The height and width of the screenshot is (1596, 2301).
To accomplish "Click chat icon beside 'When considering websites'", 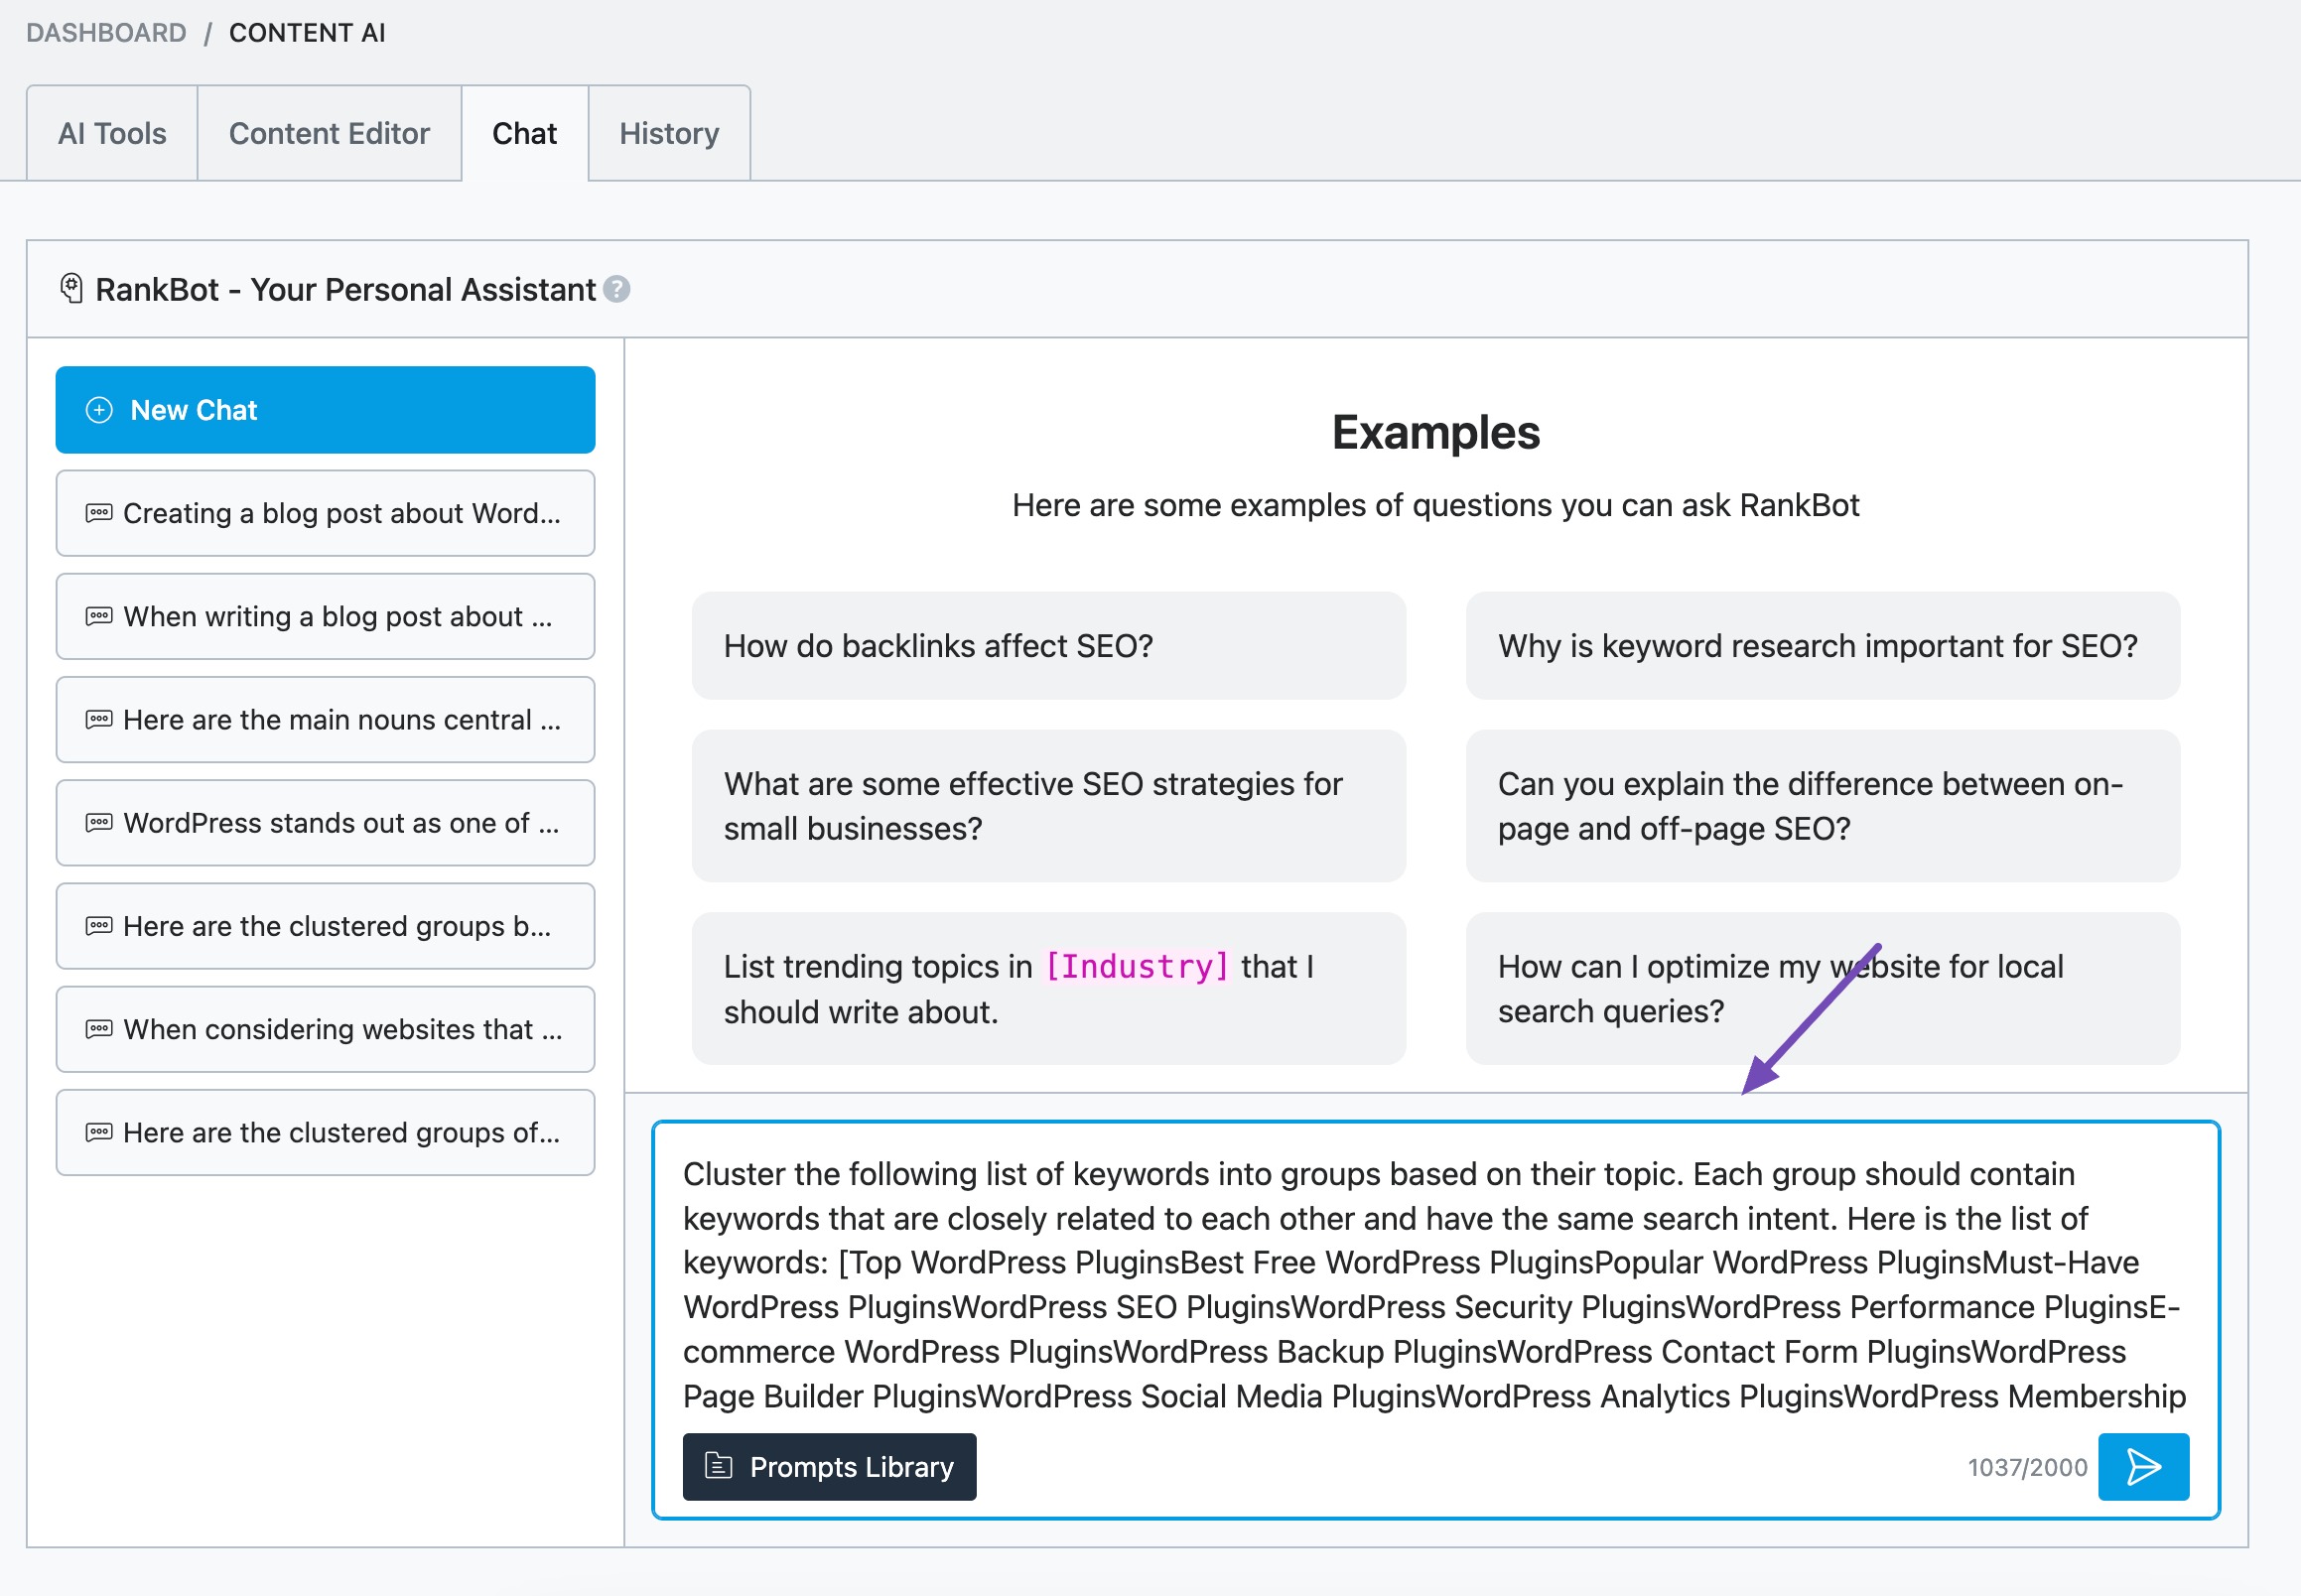I will [99, 1029].
